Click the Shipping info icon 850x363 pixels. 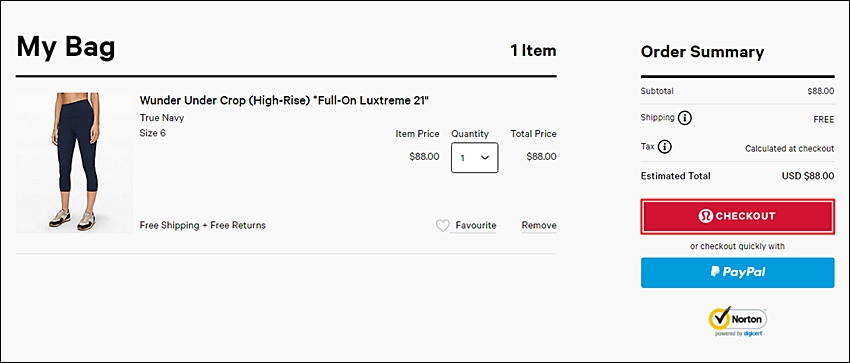685,118
